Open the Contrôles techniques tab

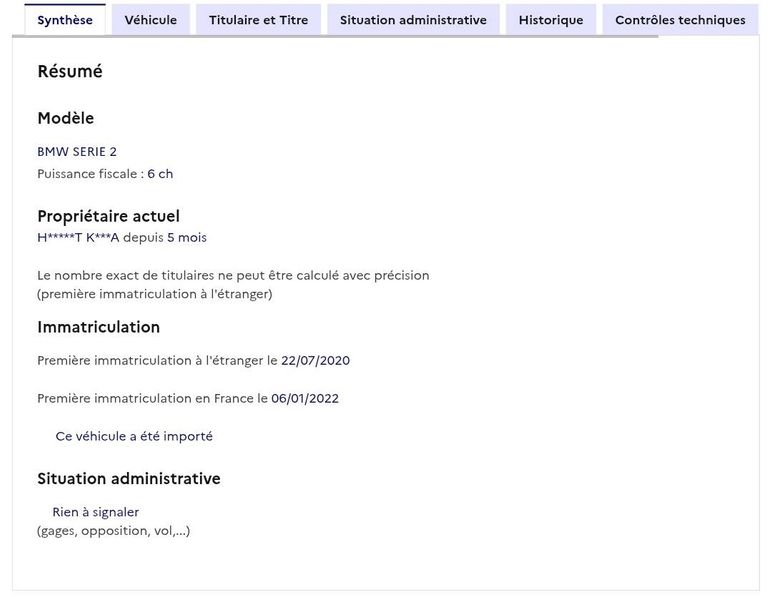pyautogui.click(x=680, y=20)
